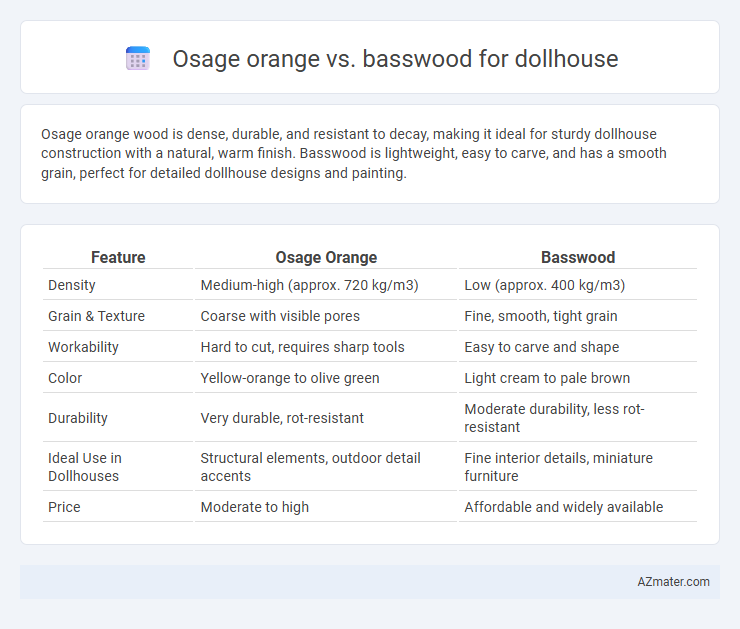This screenshot has width=740, height=629.
Task: Click 'Fine, smooth, tight grain' cell
Action: tap(540, 316)
